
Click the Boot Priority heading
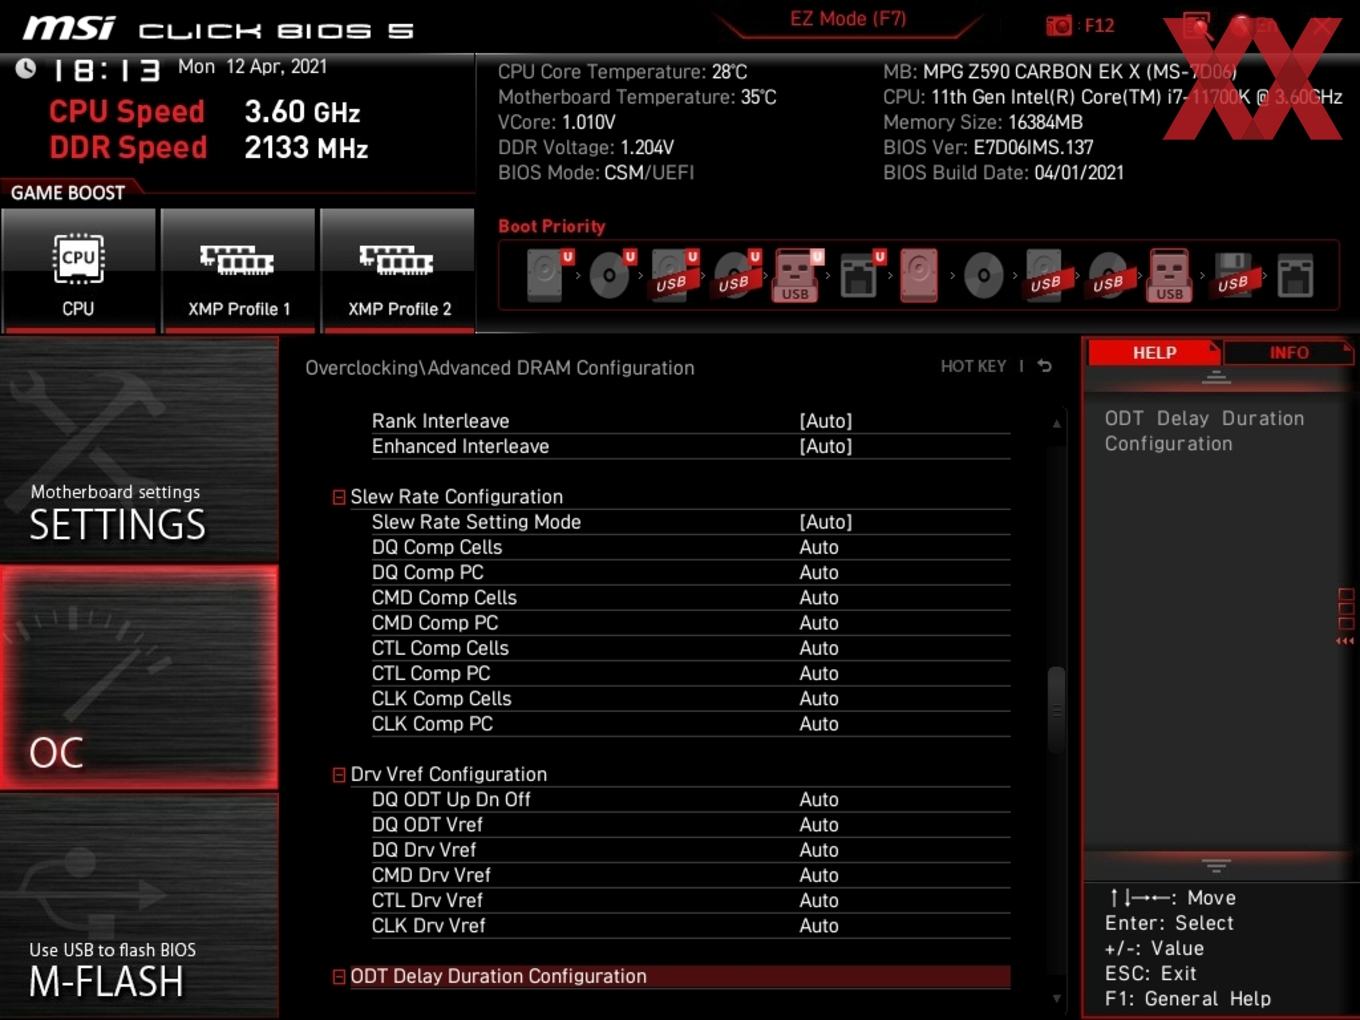pyautogui.click(x=552, y=226)
